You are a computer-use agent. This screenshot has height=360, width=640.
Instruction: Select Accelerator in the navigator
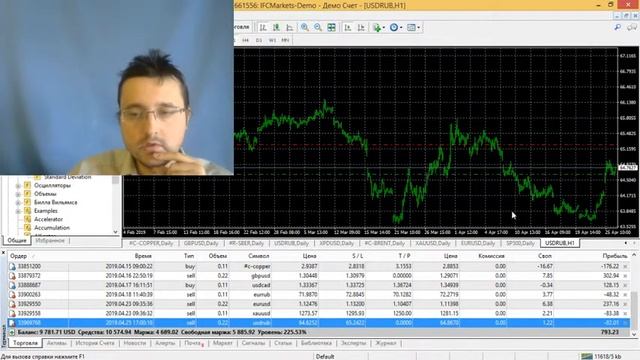48,219
